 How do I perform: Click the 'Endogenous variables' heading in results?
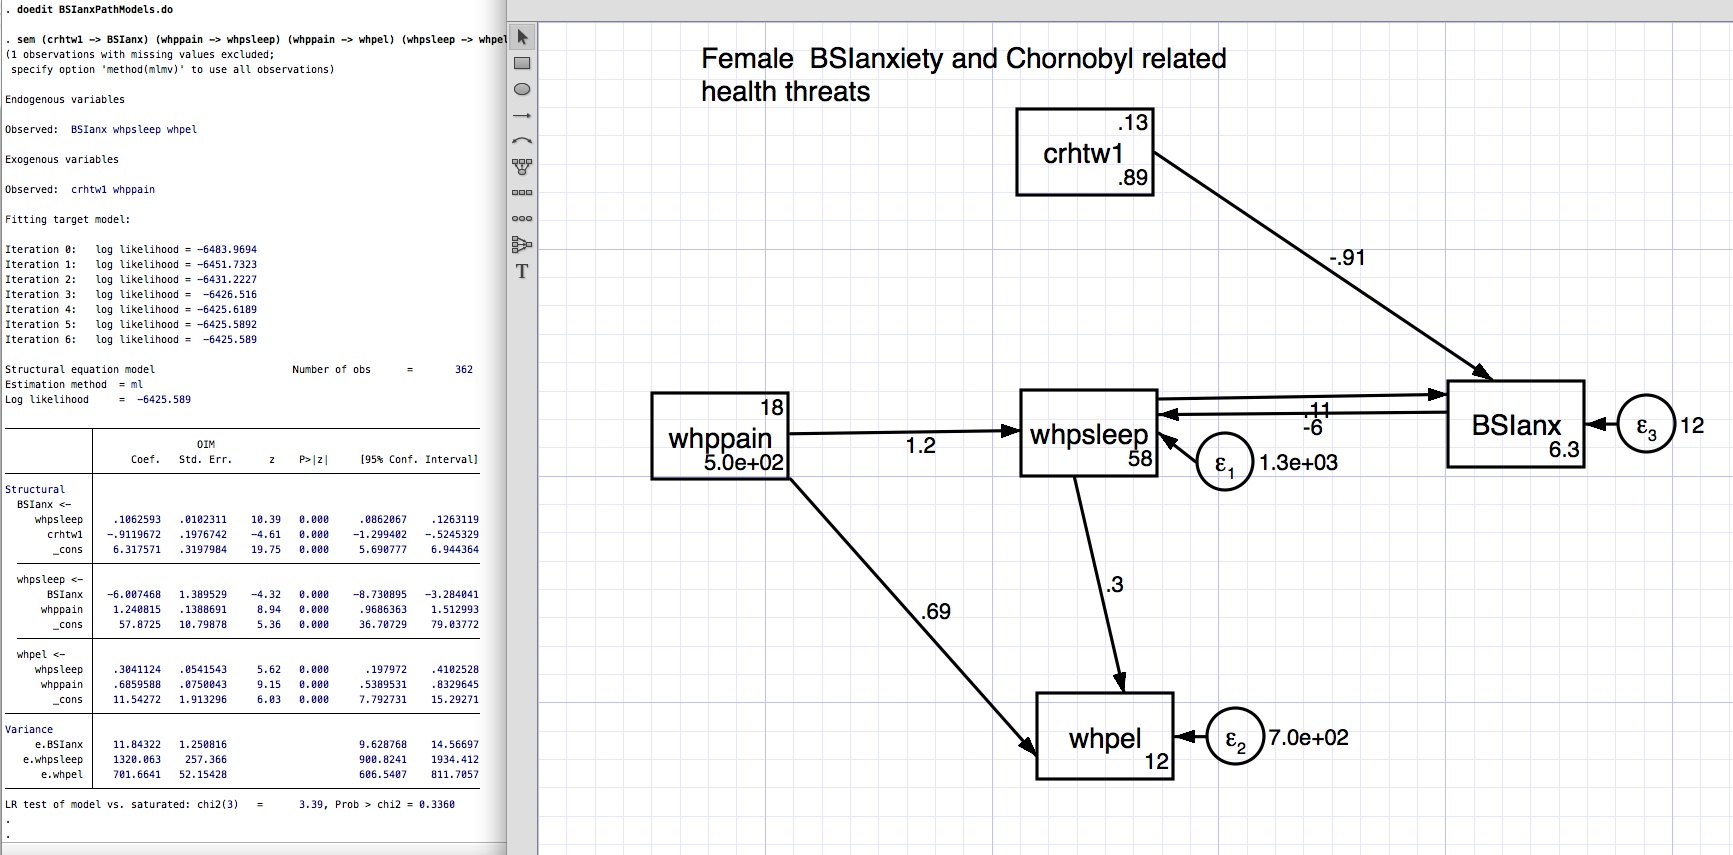point(65,100)
